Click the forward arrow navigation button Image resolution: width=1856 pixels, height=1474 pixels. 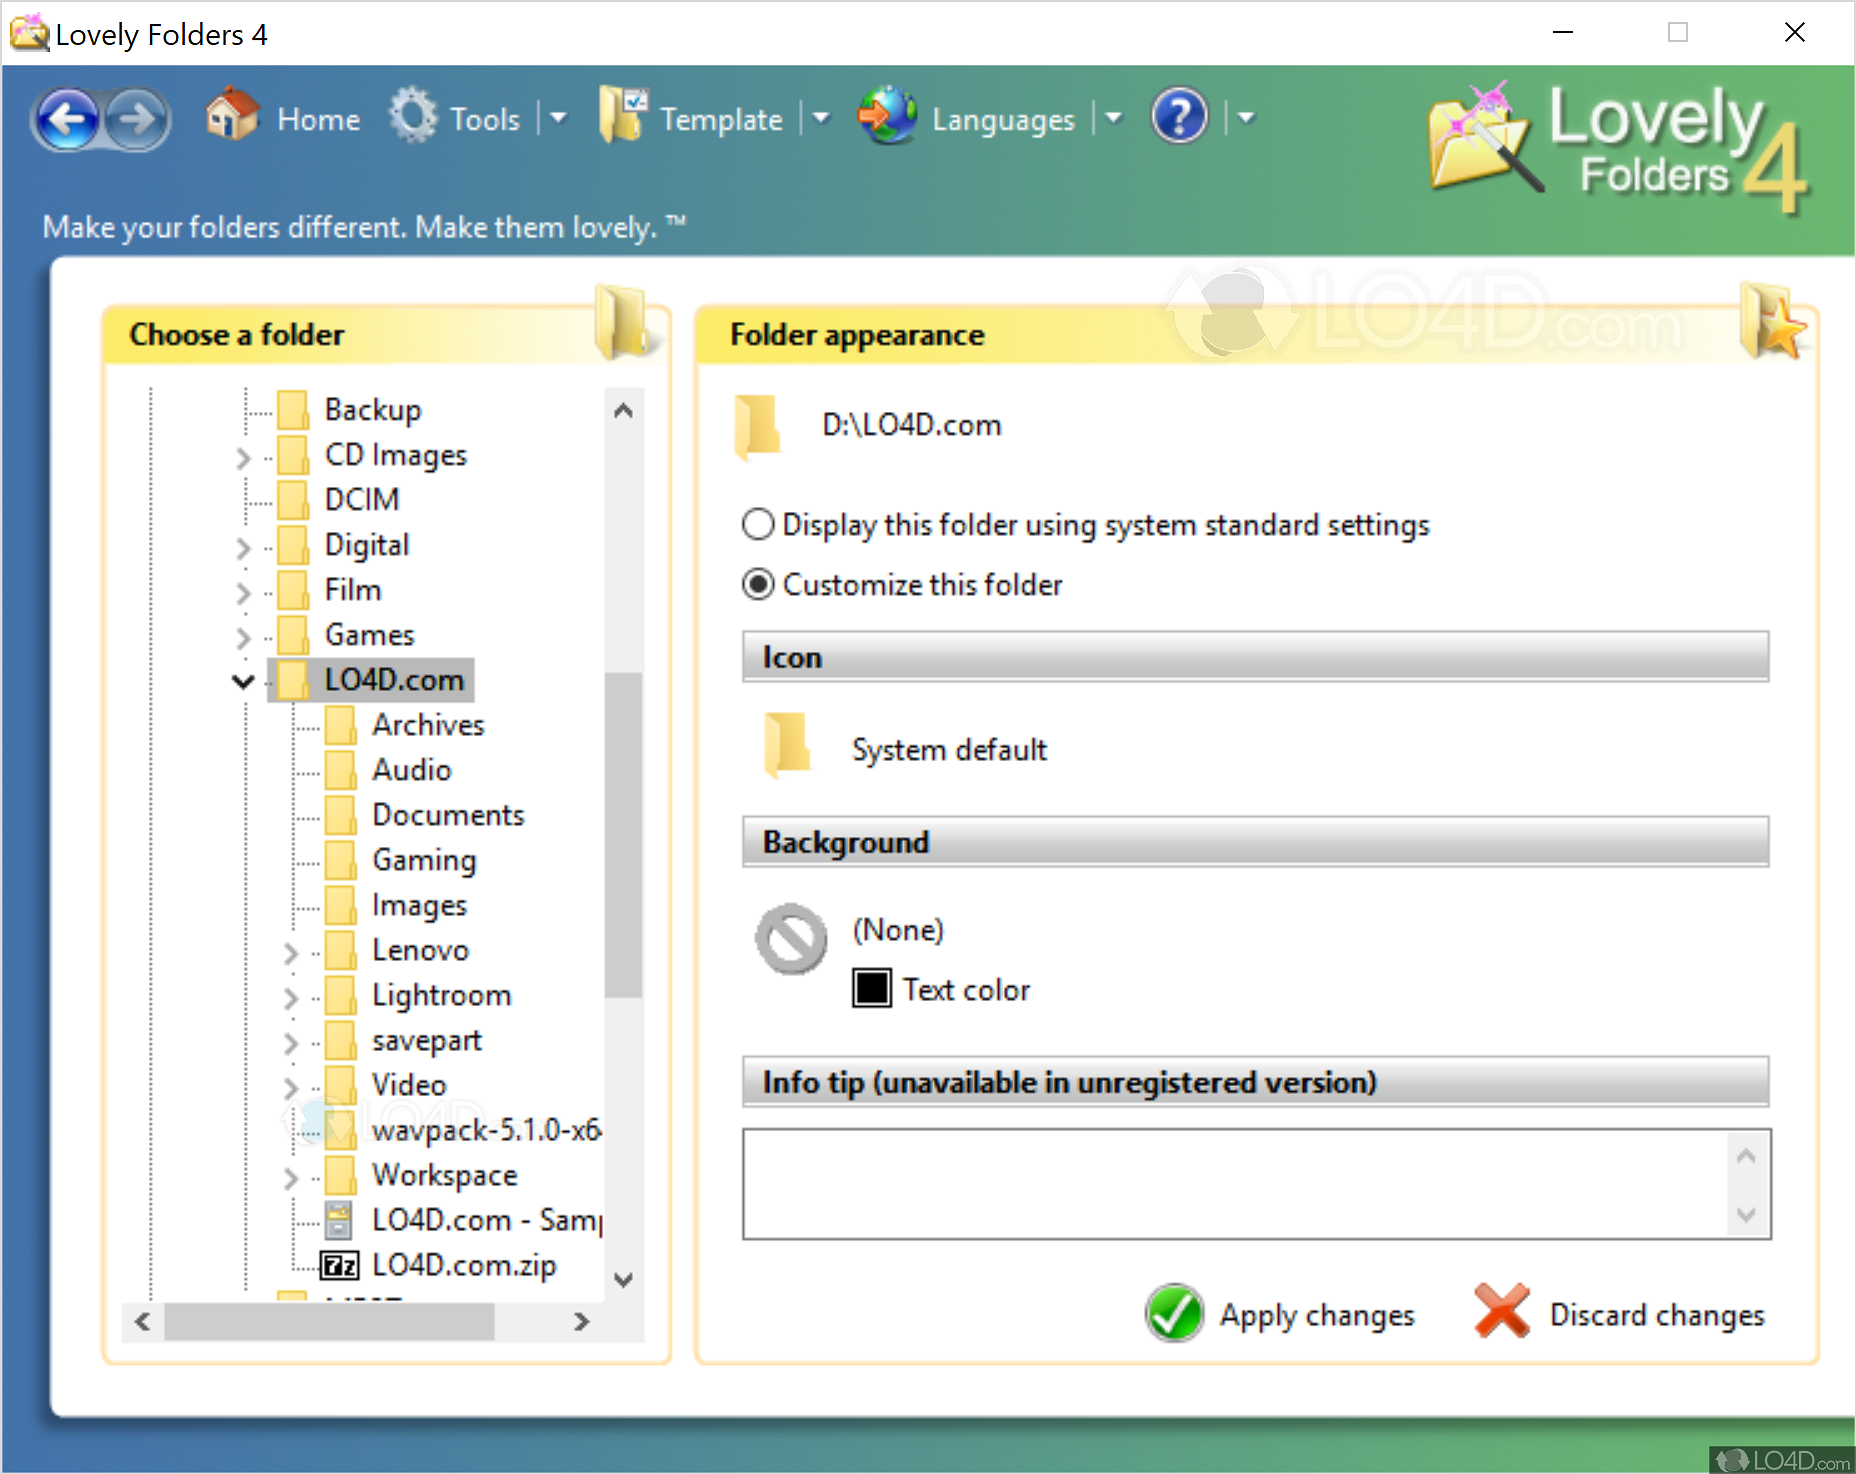click(137, 119)
